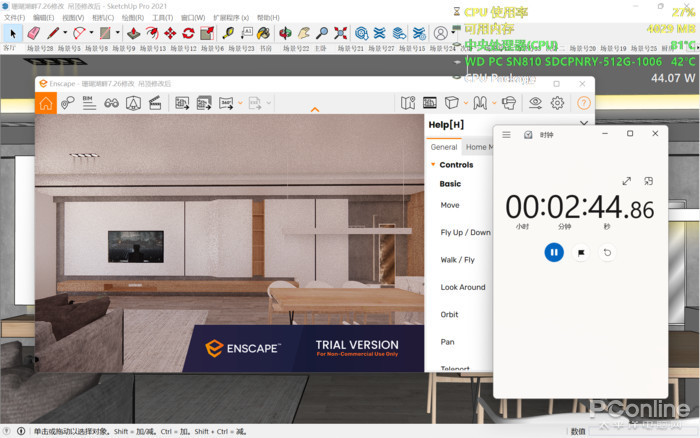Pause the clock stopwatch

[554, 252]
